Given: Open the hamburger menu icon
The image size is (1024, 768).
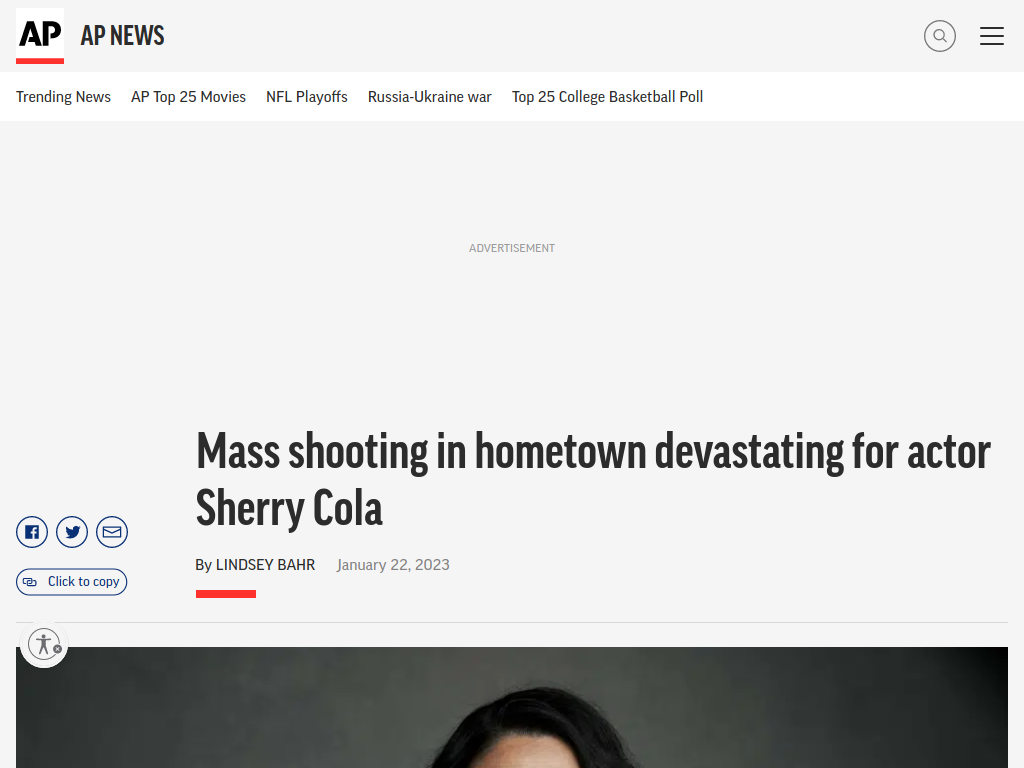Looking at the screenshot, I should (991, 36).
